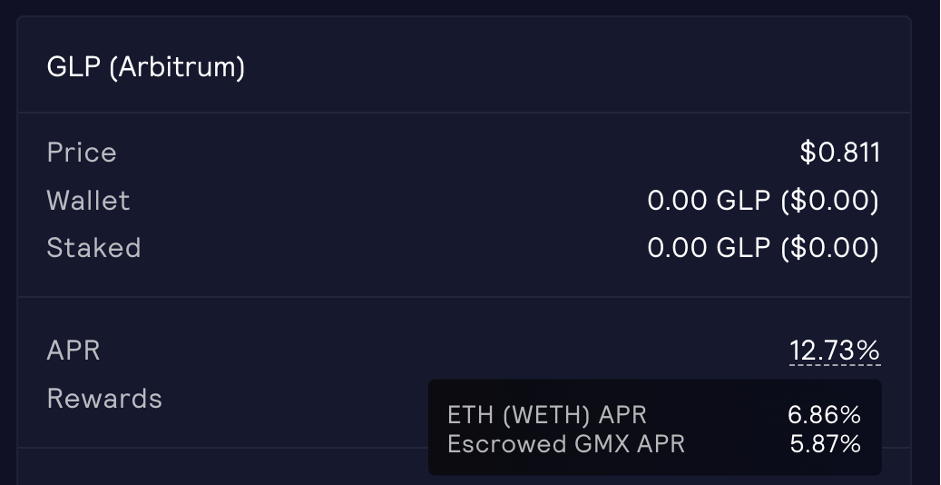Click the Staked 0.00 GLP amount

709,248
